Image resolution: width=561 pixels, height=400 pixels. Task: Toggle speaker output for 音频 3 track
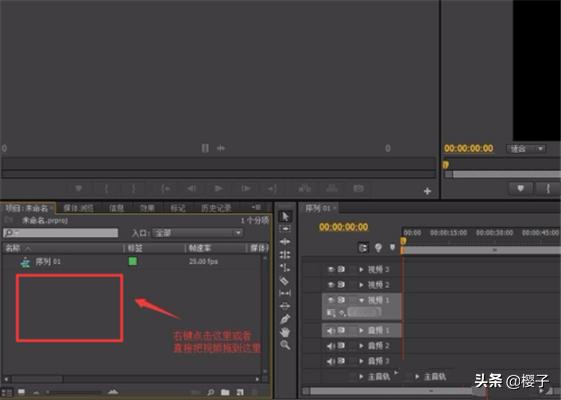(331, 361)
